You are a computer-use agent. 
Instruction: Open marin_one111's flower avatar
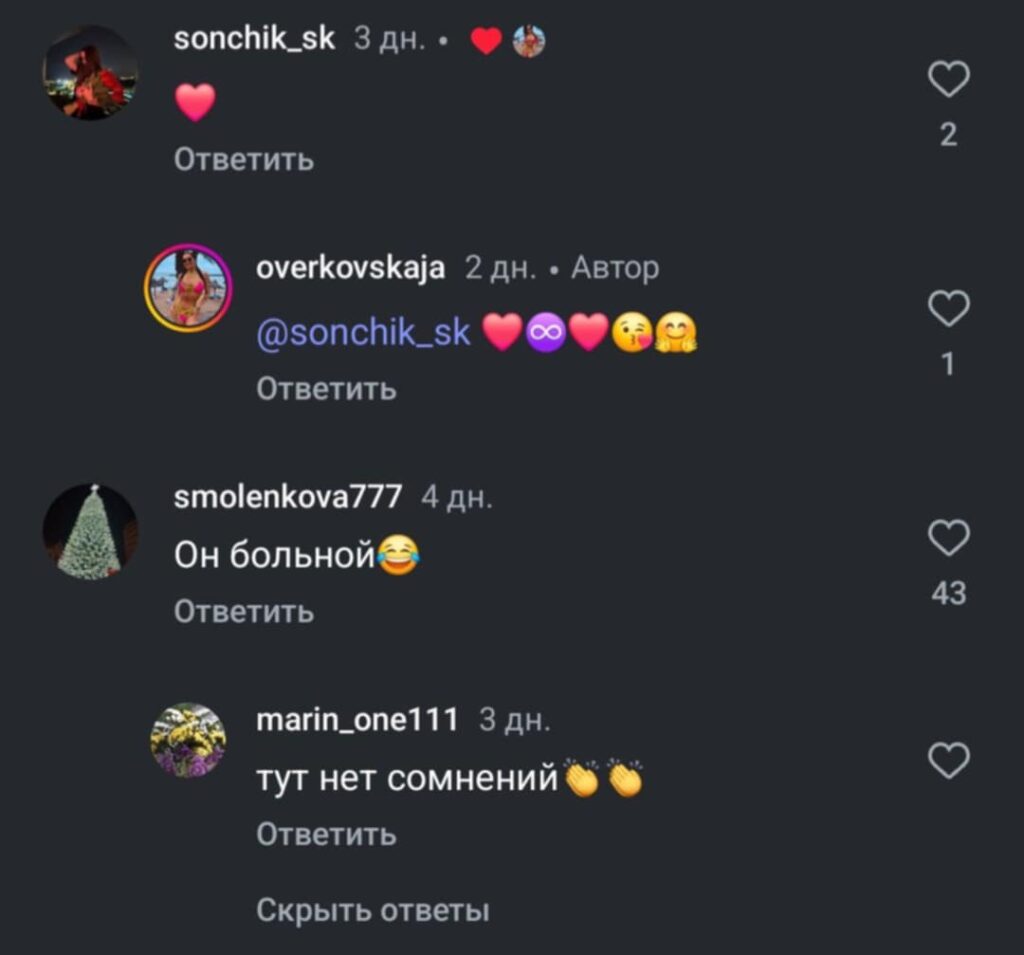(189, 740)
